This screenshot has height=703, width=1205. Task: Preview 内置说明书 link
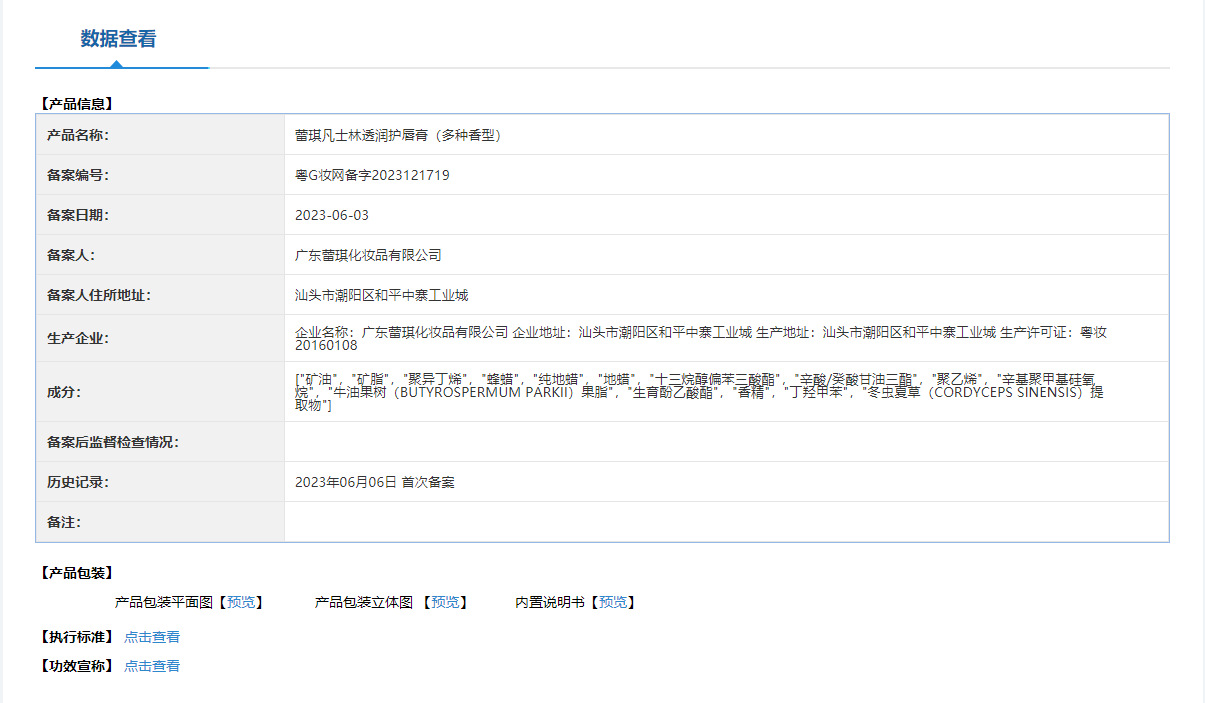(x=613, y=602)
